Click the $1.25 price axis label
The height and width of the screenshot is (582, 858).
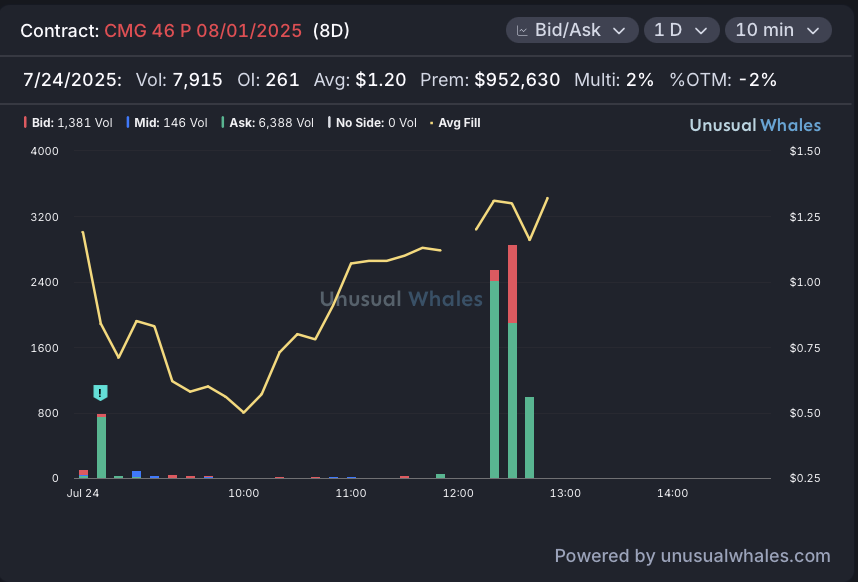pos(805,217)
